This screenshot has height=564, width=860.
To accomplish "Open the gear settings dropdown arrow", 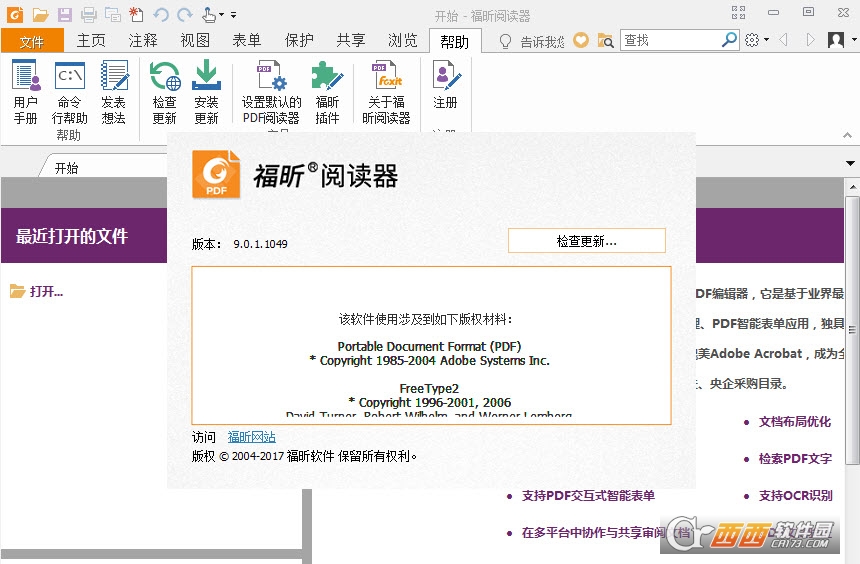I will pyautogui.click(x=766, y=40).
